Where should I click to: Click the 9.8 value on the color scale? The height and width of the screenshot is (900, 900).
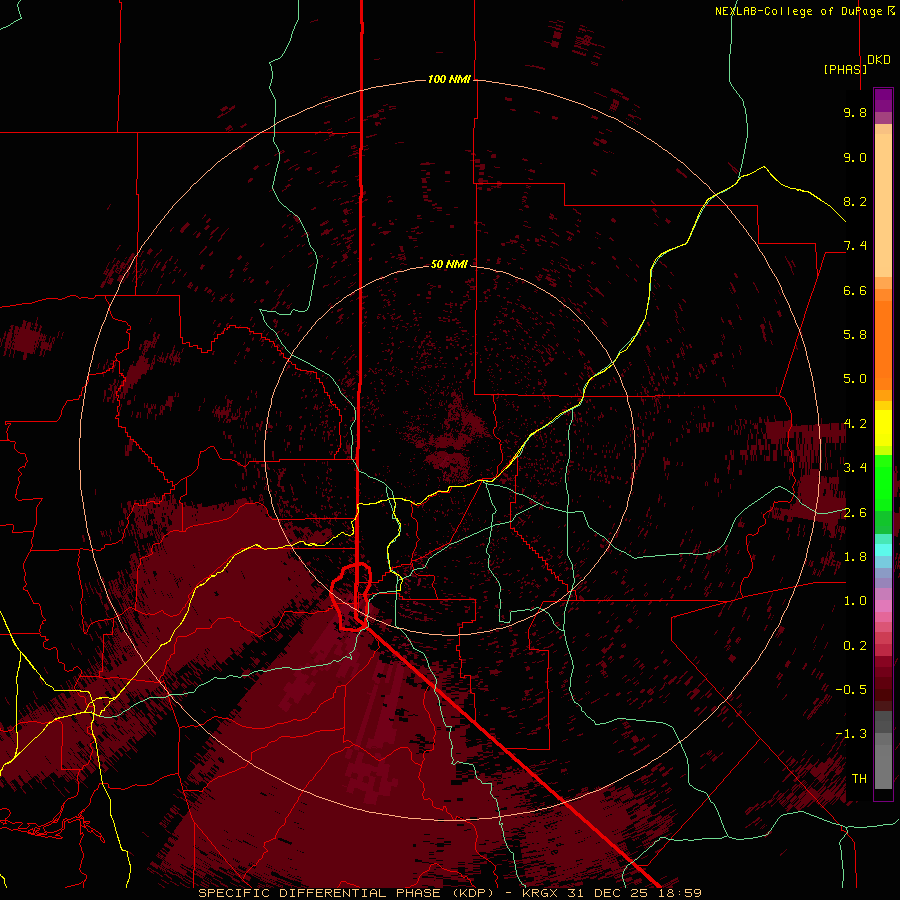(855, 112)
